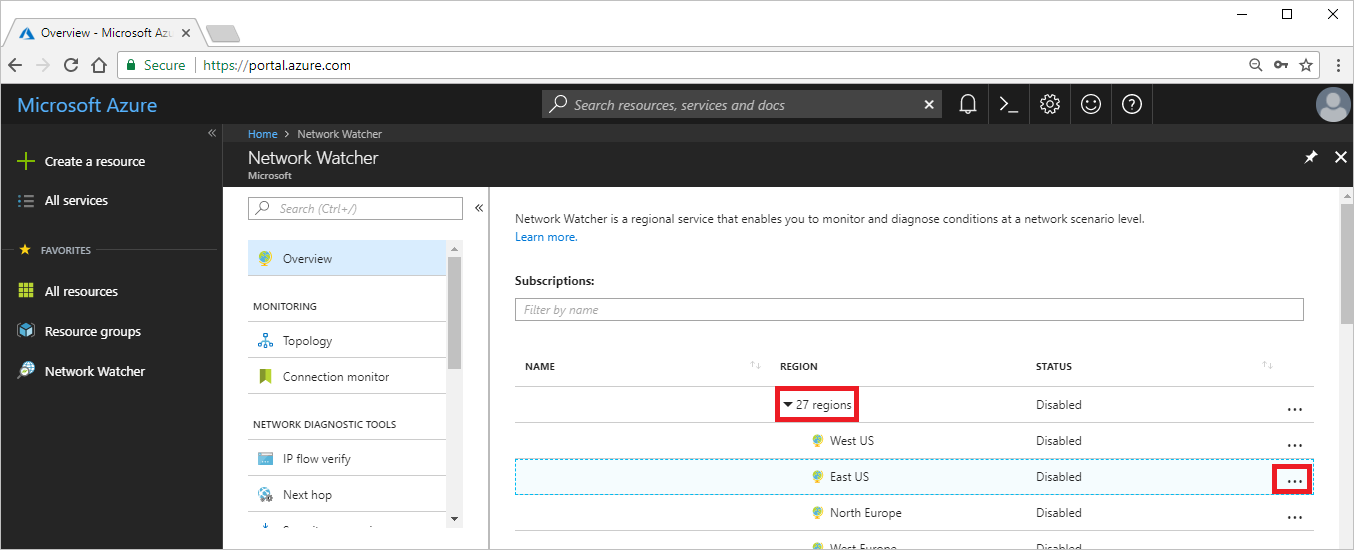1354x550 pixels.
Task: Close the Network Watcher blade
Action: (1341, 157)
